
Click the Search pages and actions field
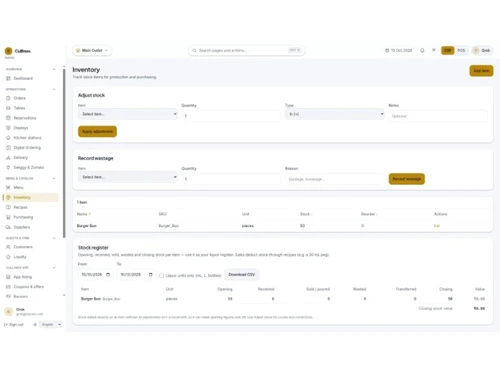click(246, 50)
